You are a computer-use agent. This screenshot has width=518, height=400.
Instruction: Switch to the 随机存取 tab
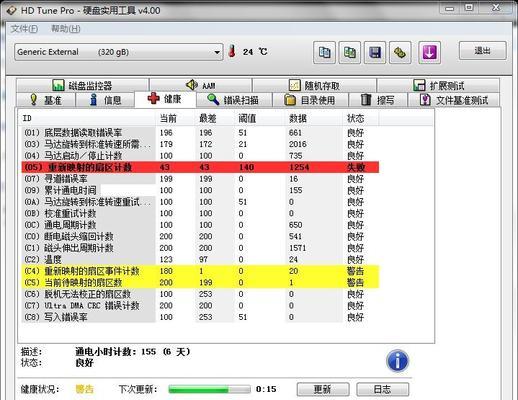[314, 85]
